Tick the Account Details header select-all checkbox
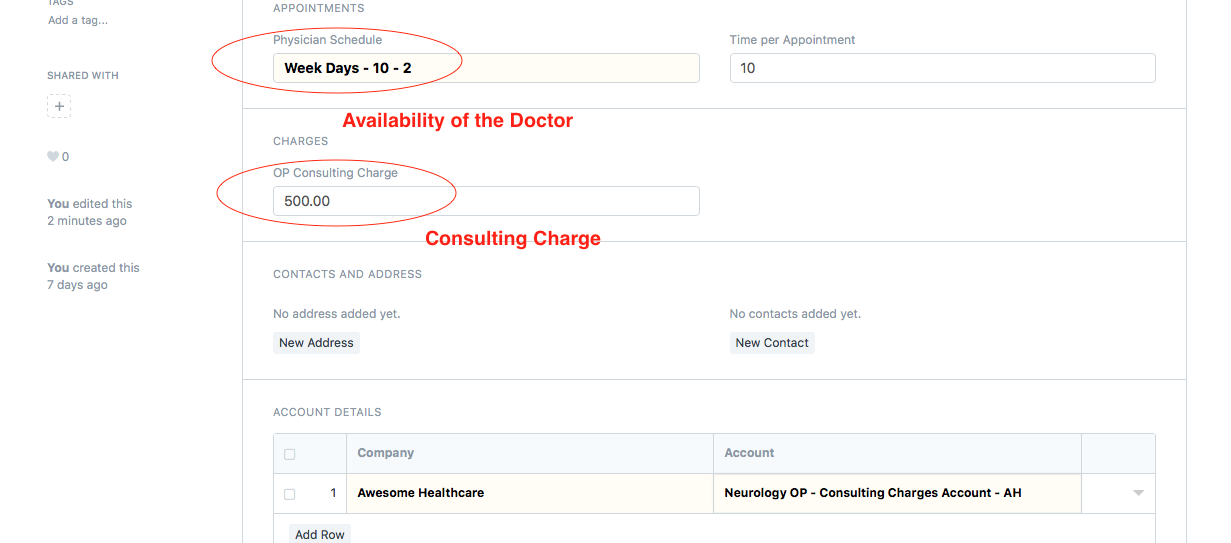This screenshot has width=1231, height=543. tap(290, 454)
